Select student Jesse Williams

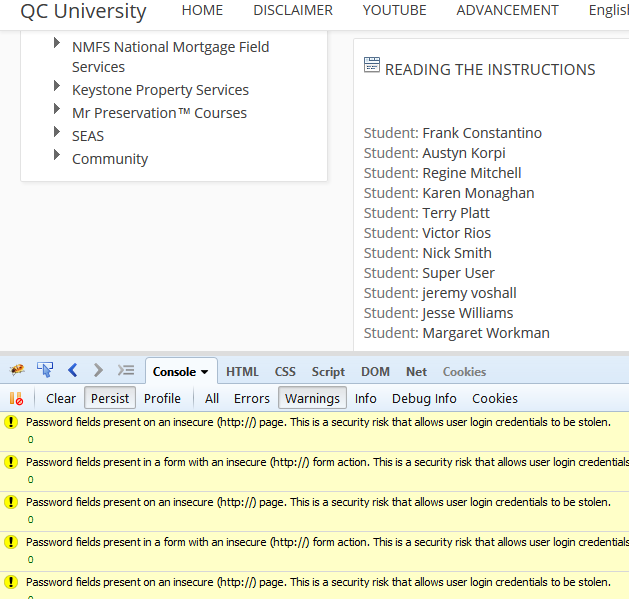467,313
